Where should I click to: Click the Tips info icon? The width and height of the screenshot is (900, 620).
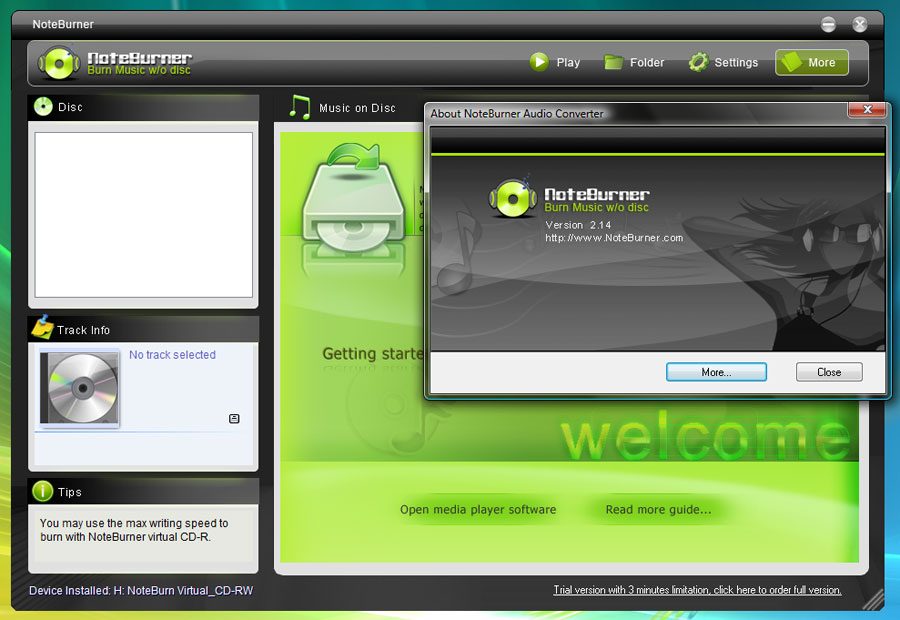point(43,491)
